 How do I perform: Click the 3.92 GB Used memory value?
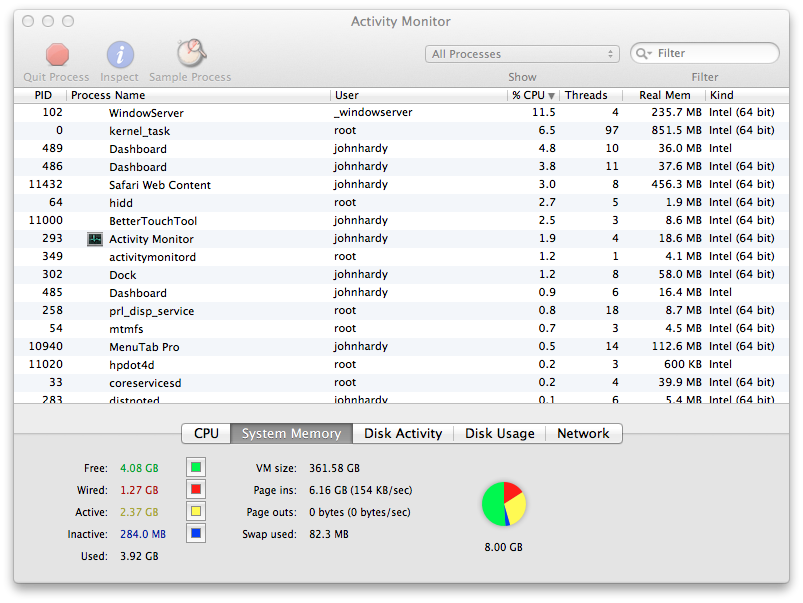click(x=139, y=556)
